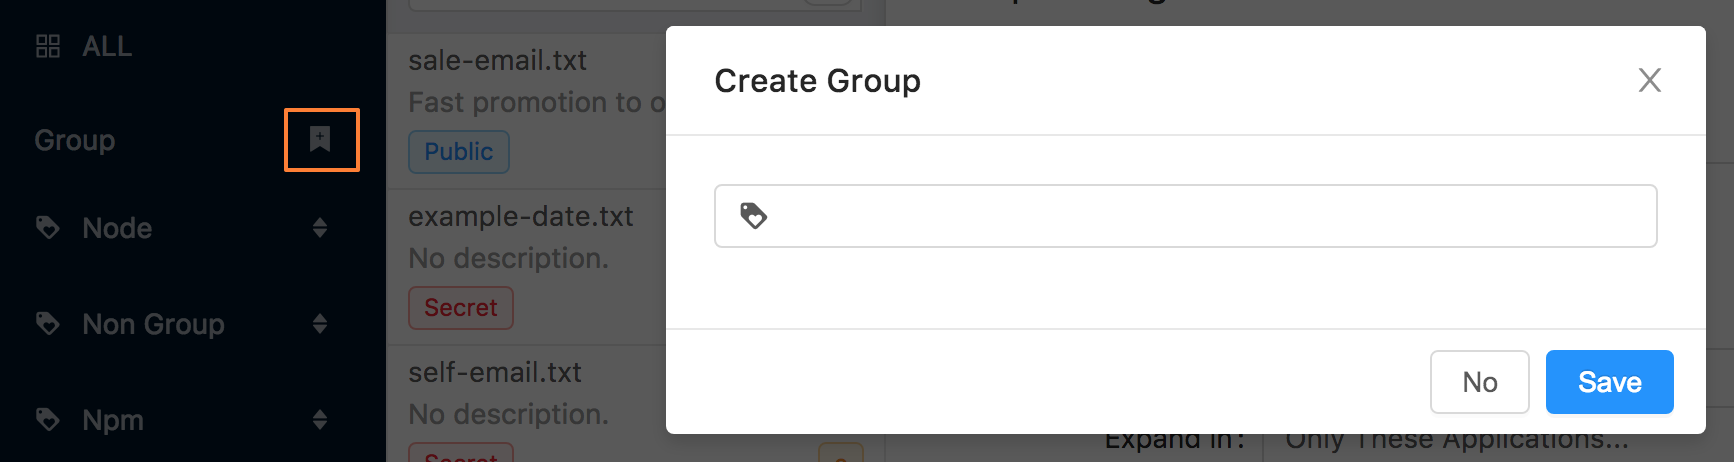The image size is (1734, 462).
Task: Close the Create Group dialog
Action: [x=1650, y=80]
